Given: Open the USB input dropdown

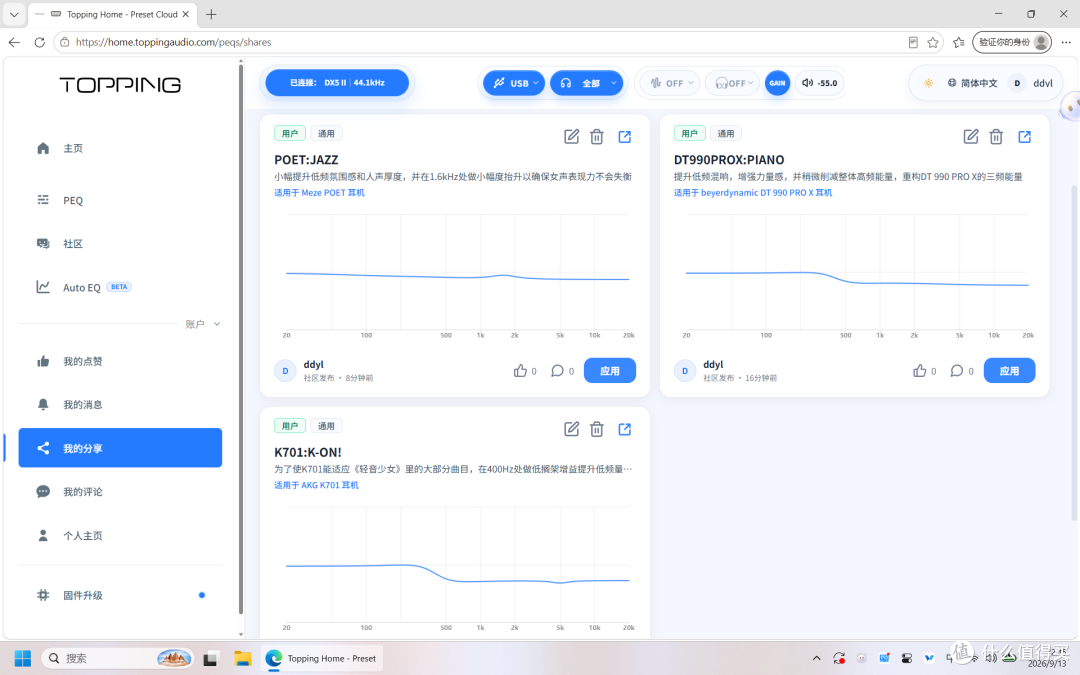Looking at the screenshot, I should tap(514, 83).
